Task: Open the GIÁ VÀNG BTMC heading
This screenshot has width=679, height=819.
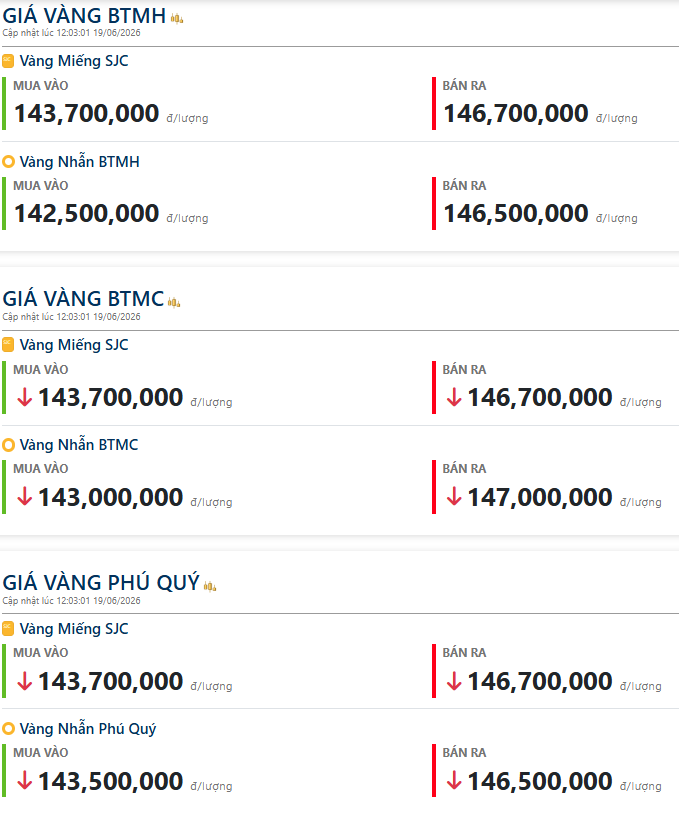Action: [83, 299]
